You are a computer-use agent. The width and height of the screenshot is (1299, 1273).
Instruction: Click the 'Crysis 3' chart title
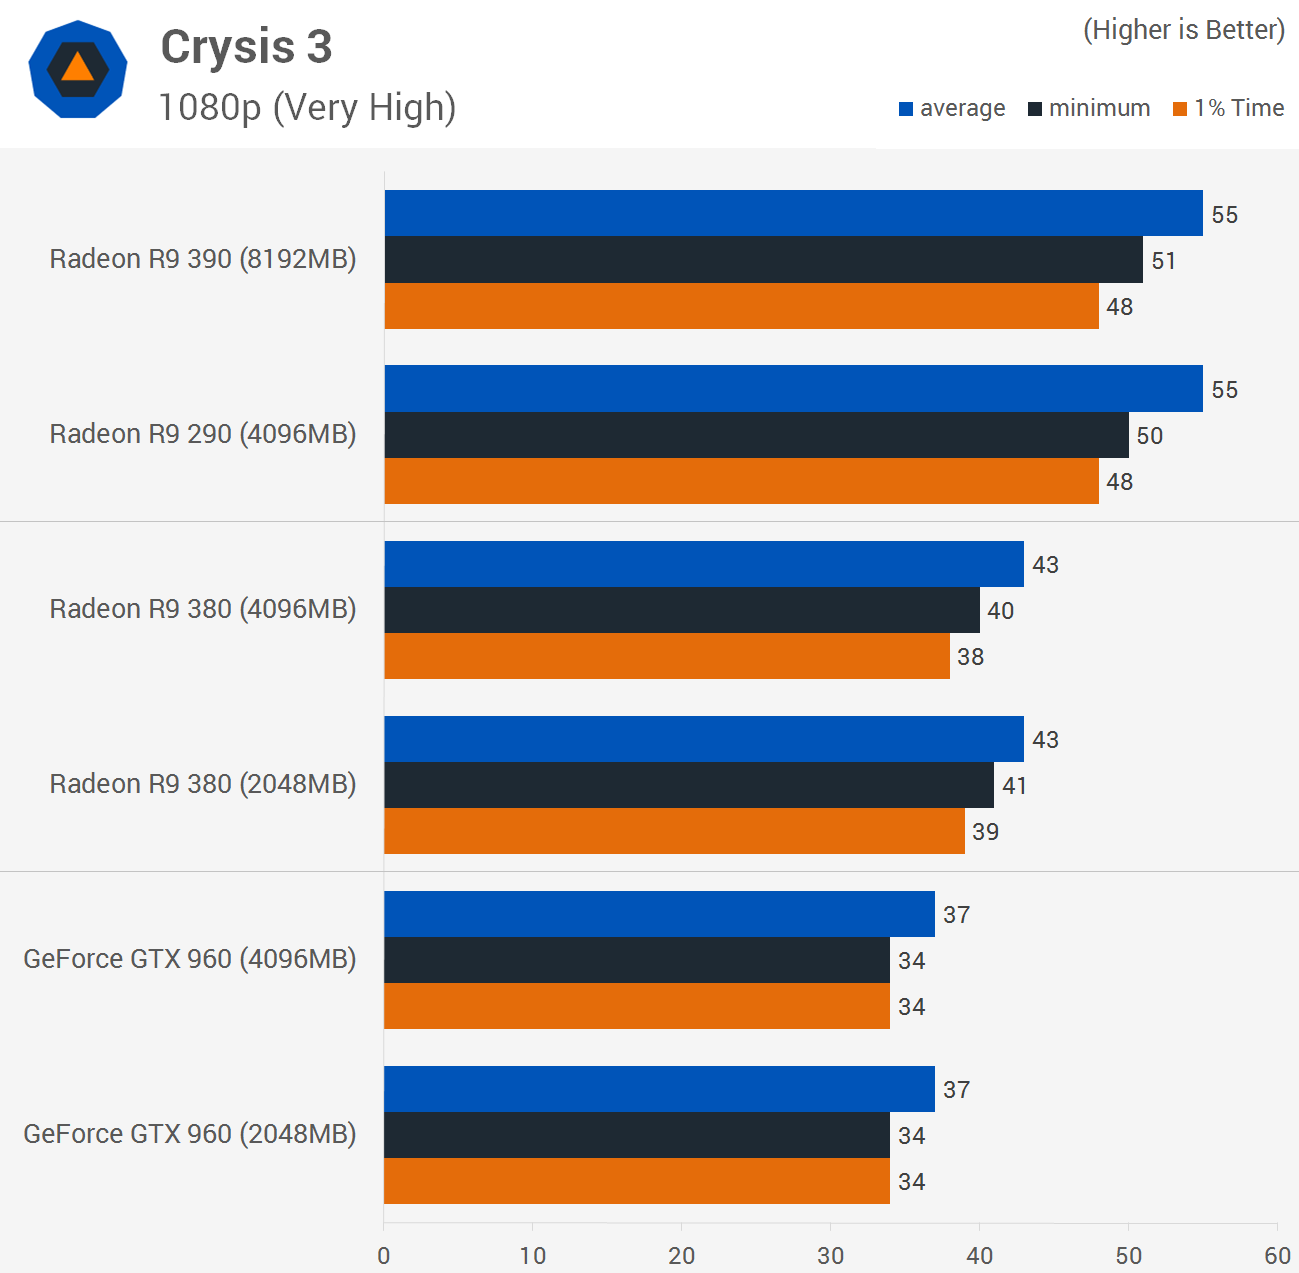pos(246,47)
